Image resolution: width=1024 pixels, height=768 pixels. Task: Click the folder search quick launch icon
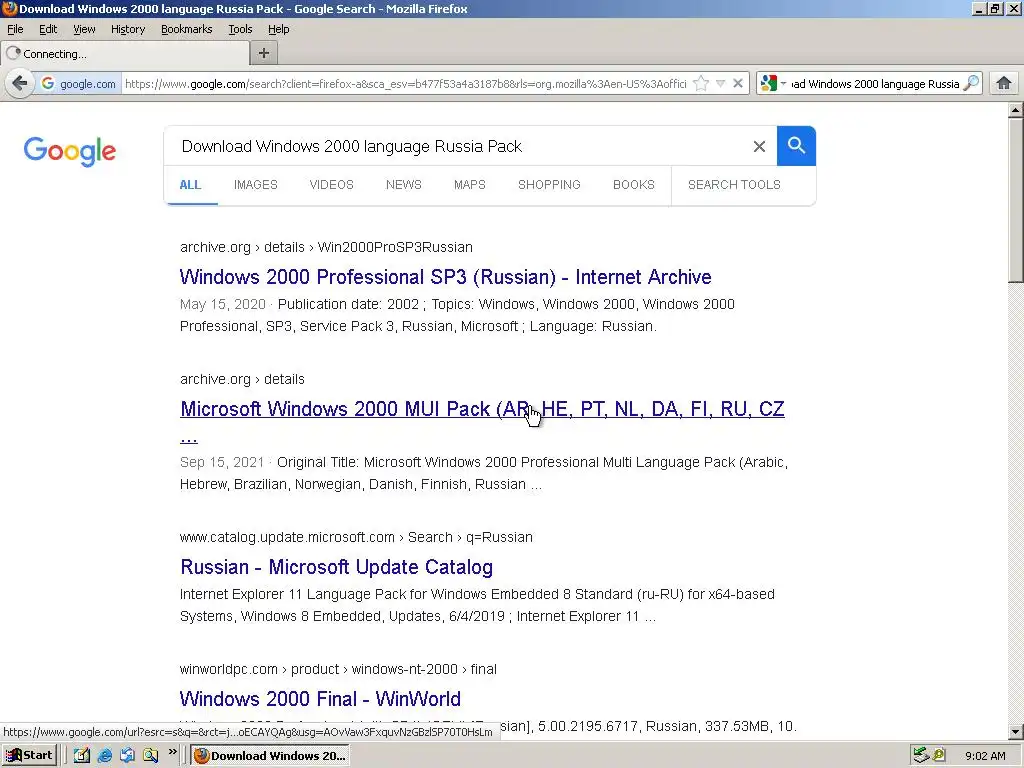(151, 756)
